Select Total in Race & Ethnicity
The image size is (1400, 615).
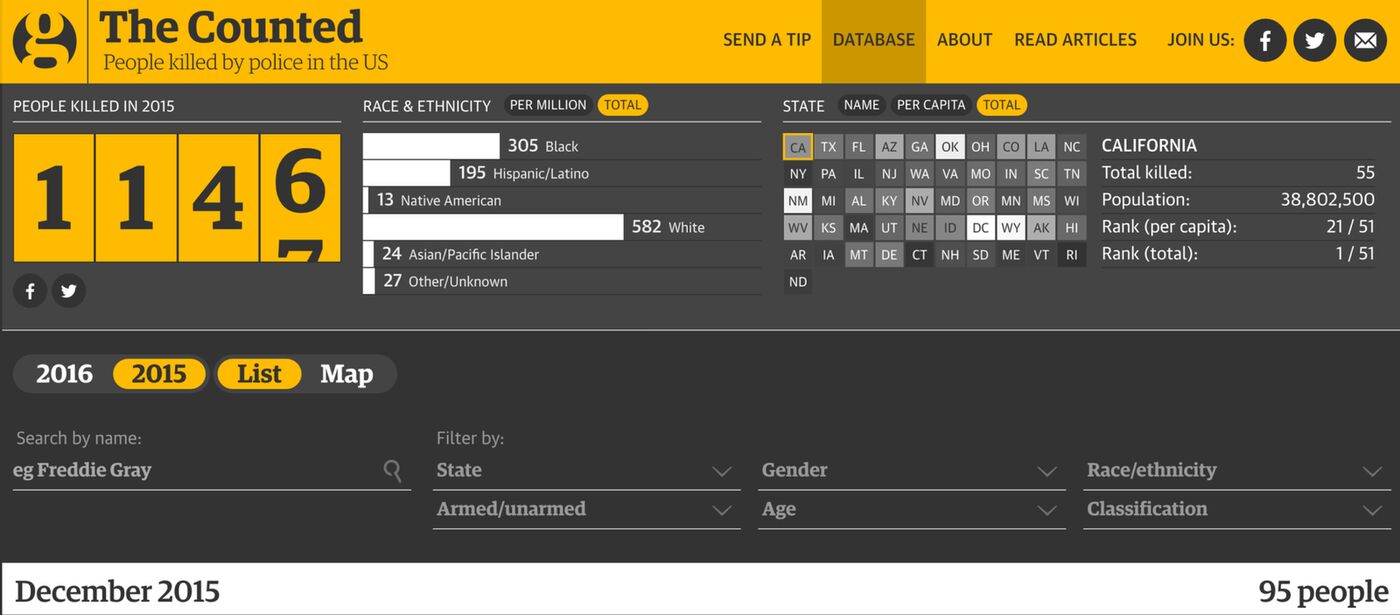tap(623, 105)
